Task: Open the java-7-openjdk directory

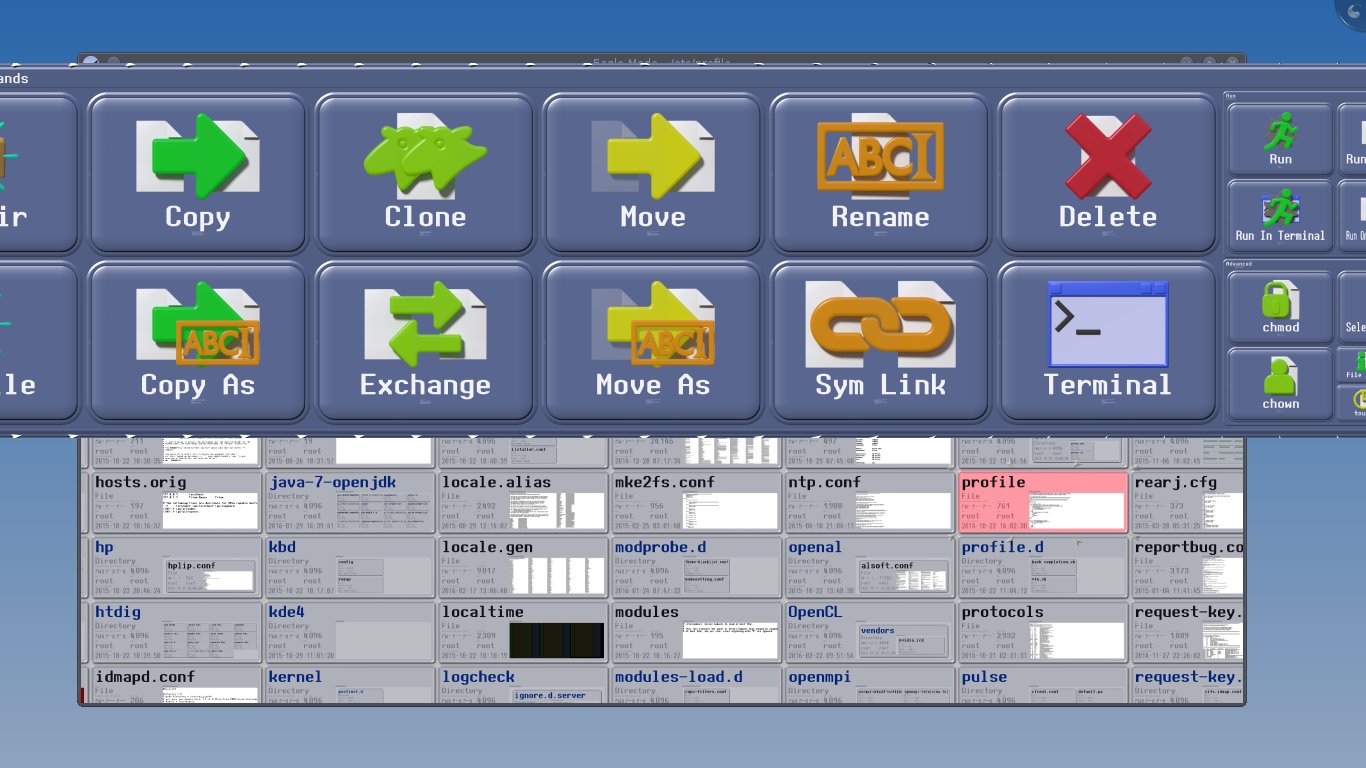Action: click(x=349, y=502)
